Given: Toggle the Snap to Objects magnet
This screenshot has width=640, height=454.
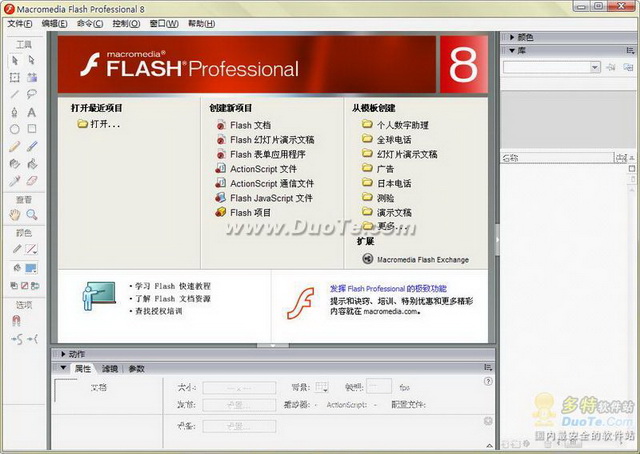Looking at the screenshot, I should pyautogui.click(x=15, y=321).
